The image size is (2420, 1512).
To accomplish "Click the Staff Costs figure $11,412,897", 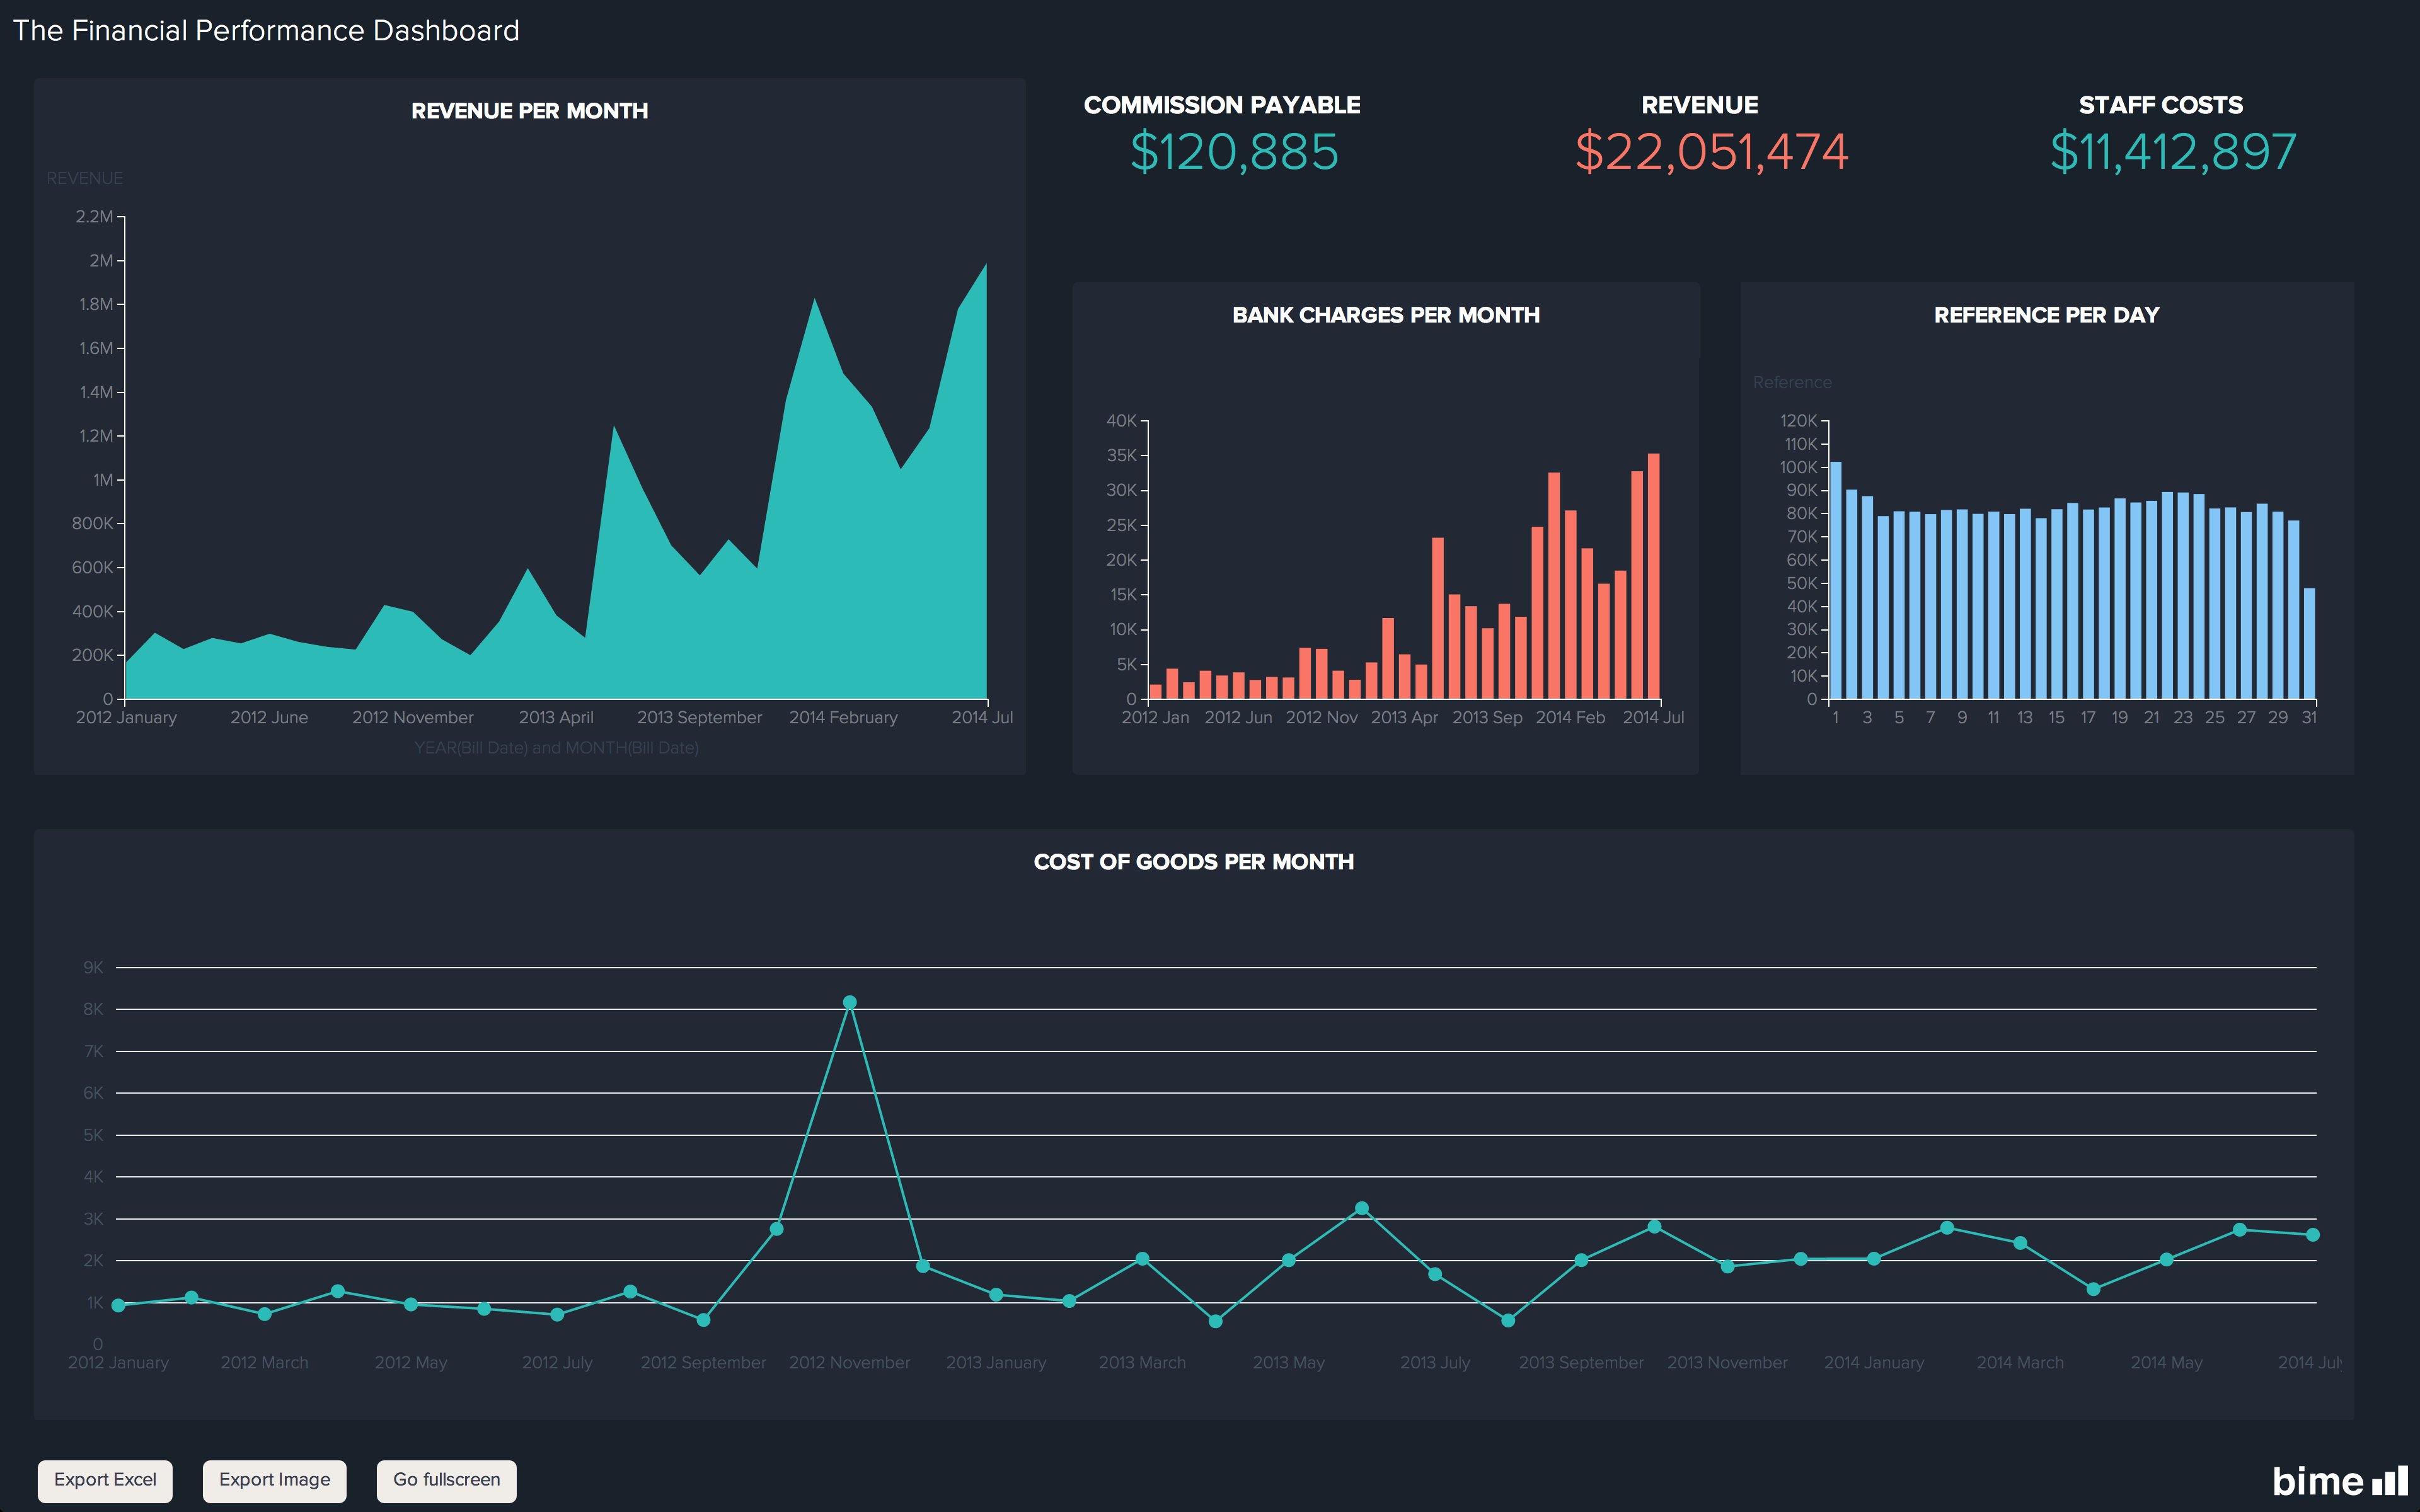I will tap(2172, 152).
